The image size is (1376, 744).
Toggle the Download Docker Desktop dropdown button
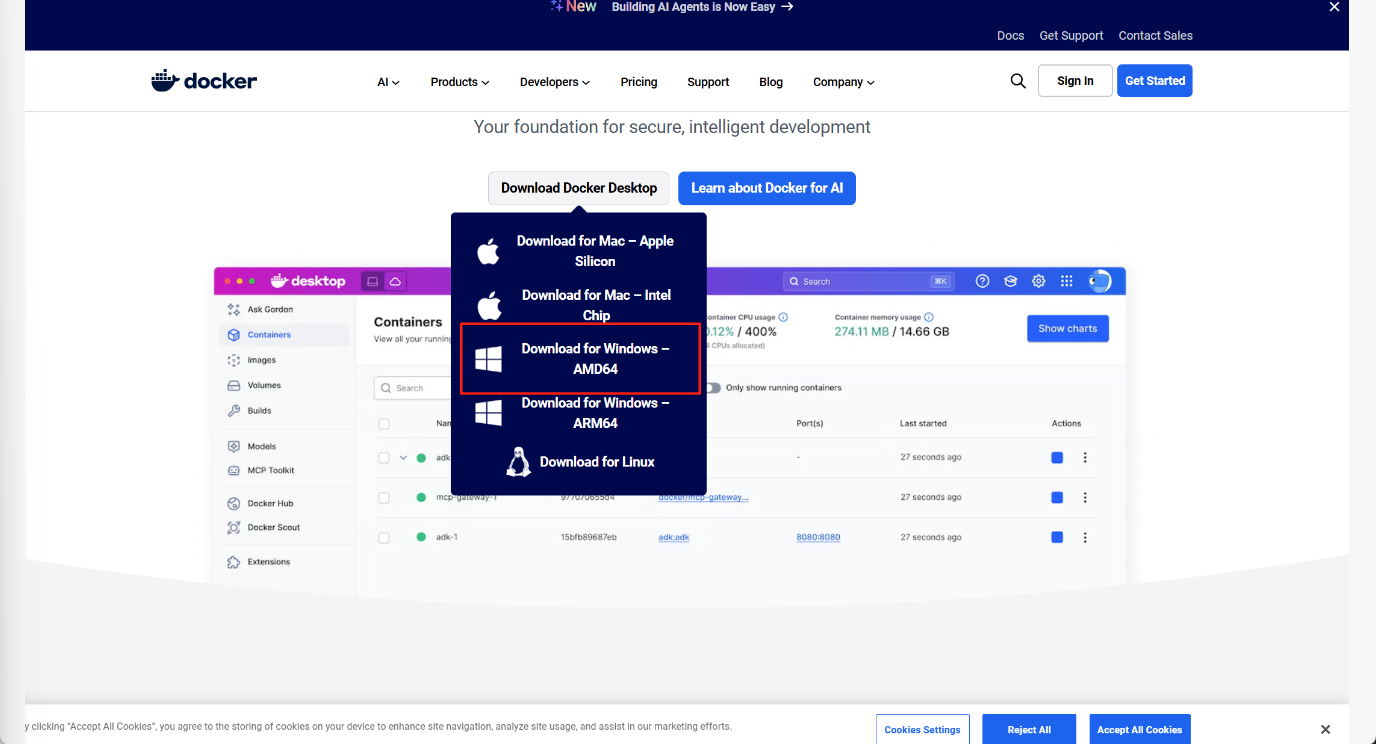click(x=579, y=188)
